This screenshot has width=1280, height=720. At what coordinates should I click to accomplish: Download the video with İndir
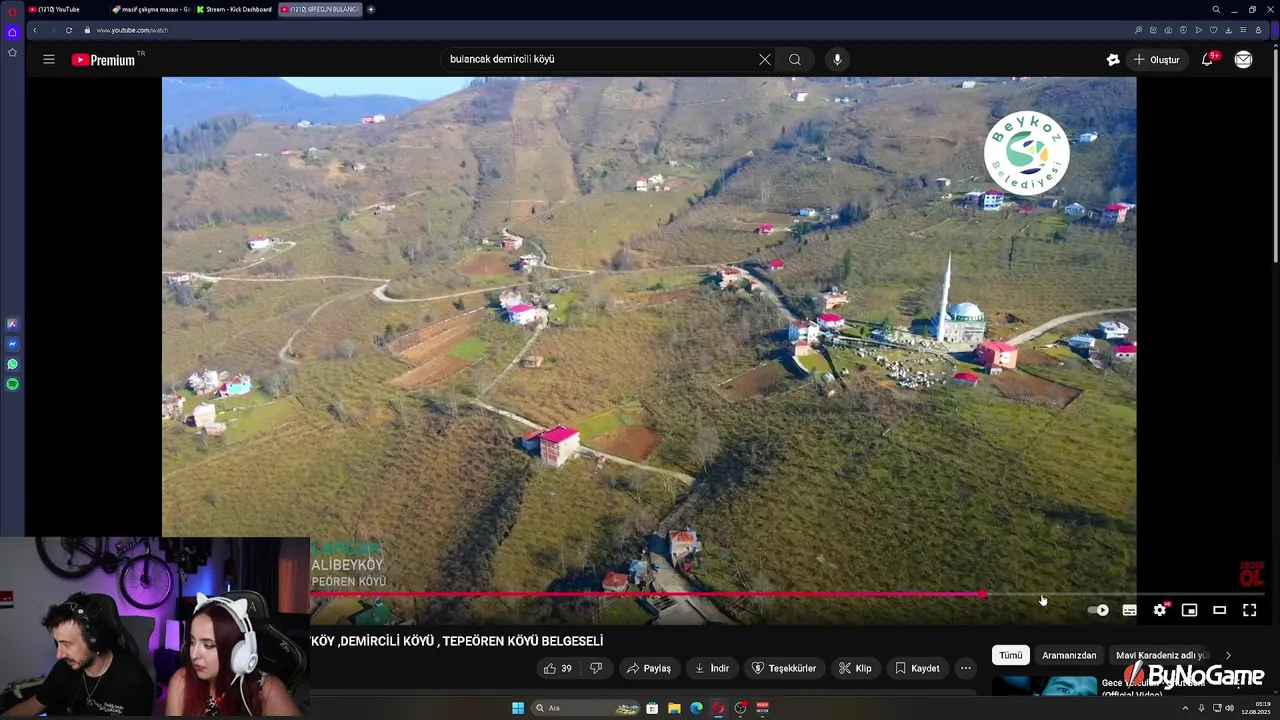pos(712,668)
